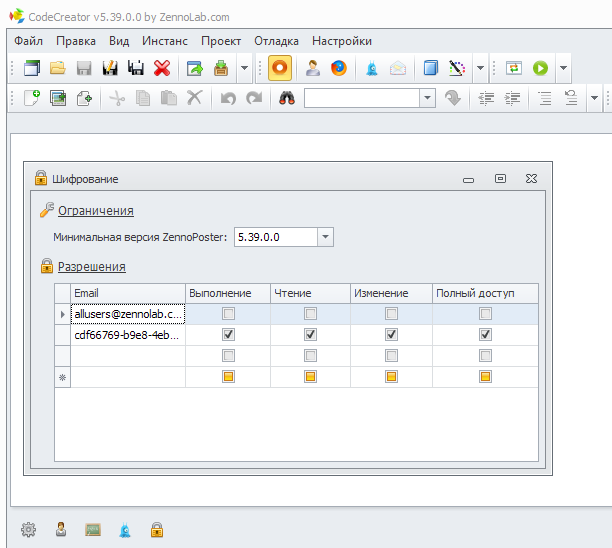The image size is (612, 548).
Task: Open the Файл menu
Action: [x=28, y=41]
